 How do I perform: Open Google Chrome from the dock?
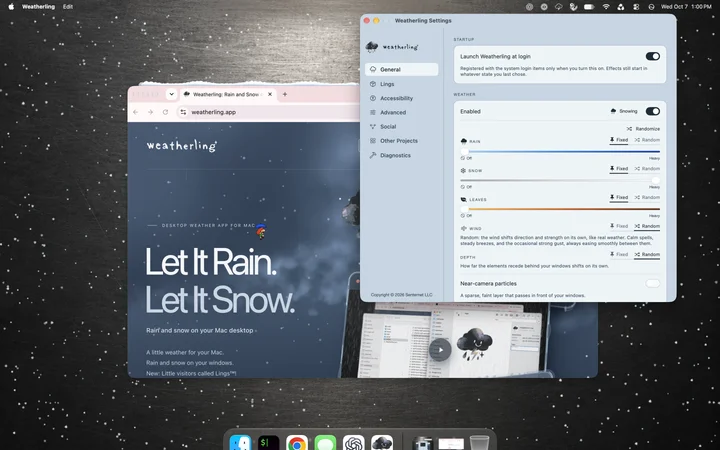(x=297, y=443)
